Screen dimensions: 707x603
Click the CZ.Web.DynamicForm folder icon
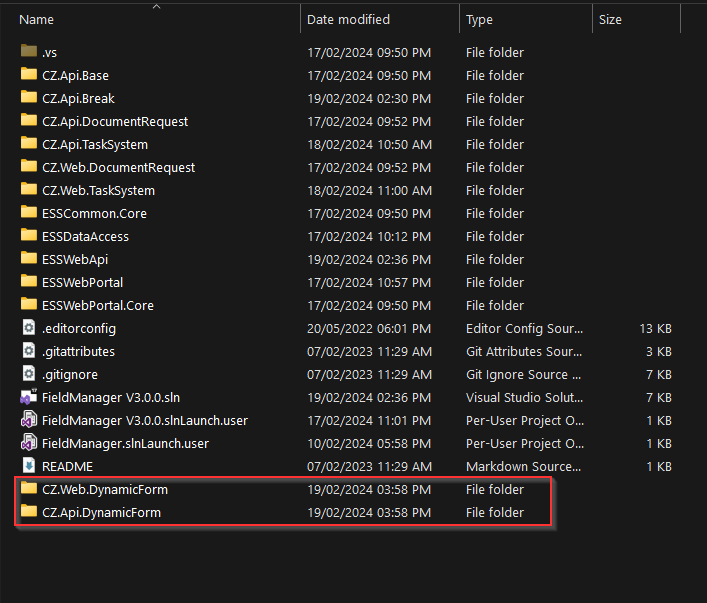click(29, 488)
